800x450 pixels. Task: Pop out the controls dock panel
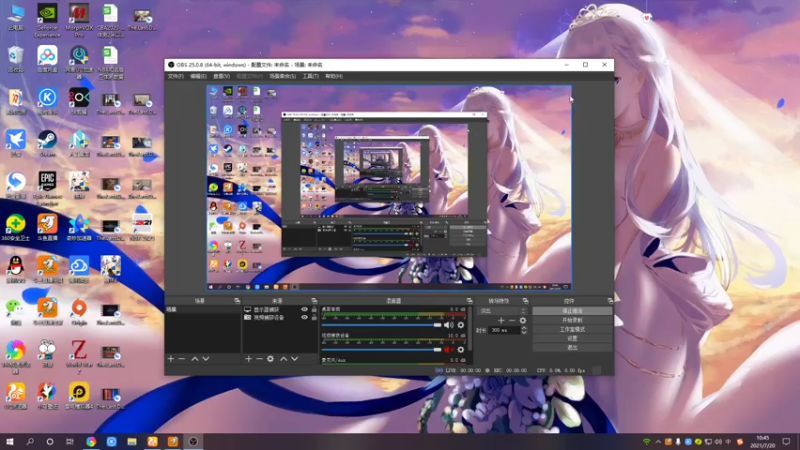(610, 301)
